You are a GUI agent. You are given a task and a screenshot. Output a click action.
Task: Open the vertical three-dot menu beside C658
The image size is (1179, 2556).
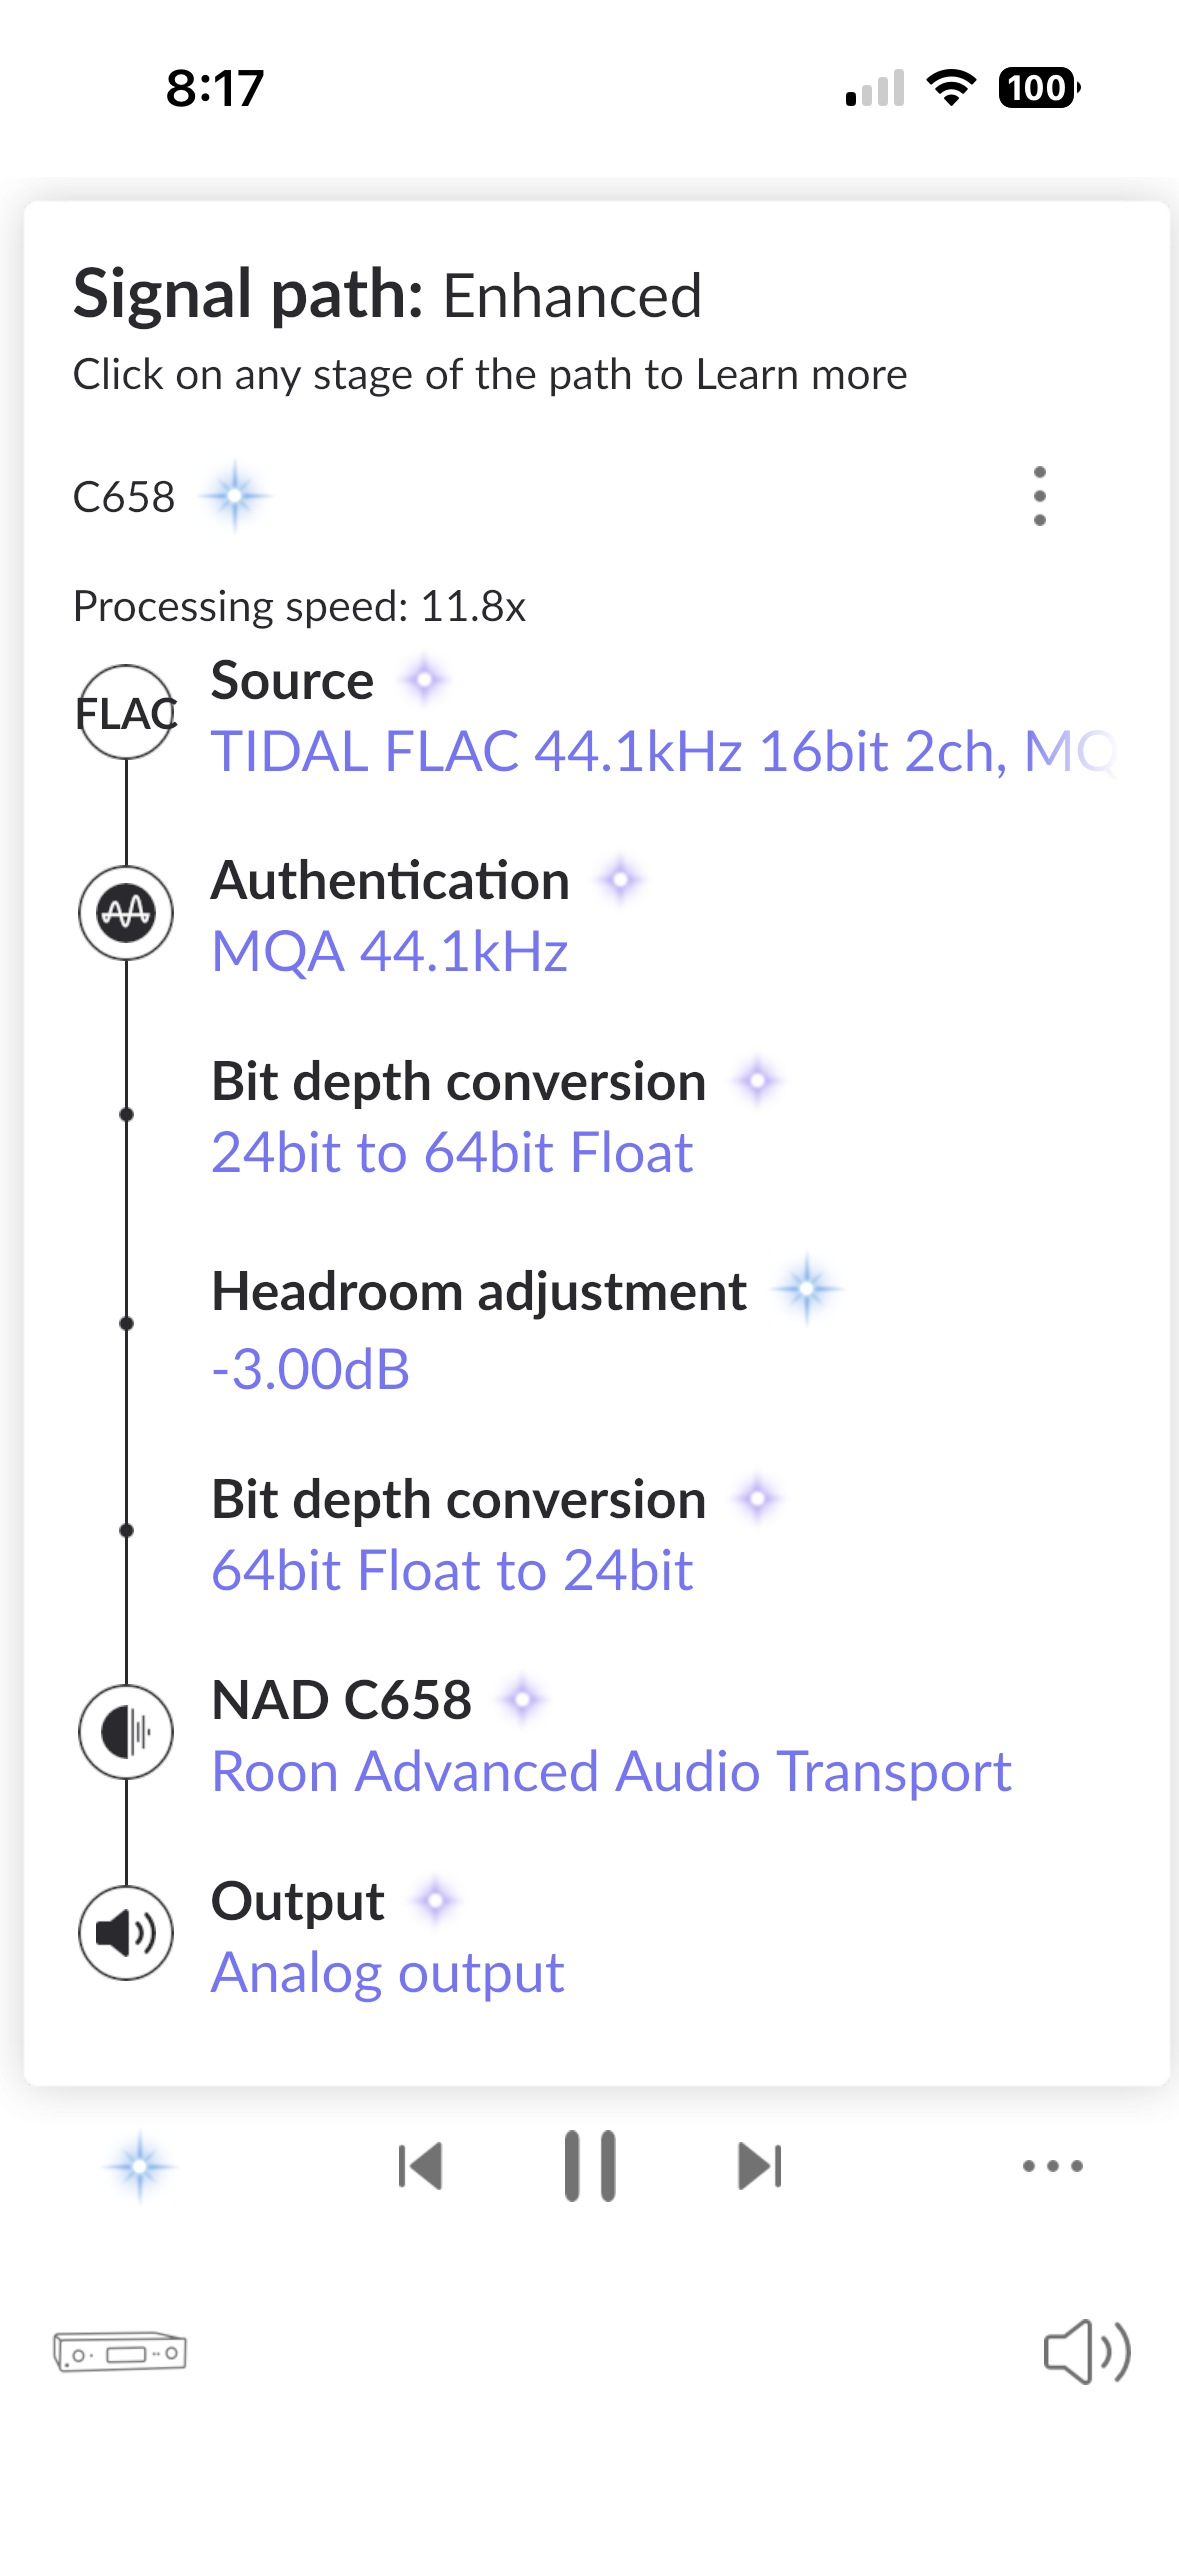pos(1040,496)
